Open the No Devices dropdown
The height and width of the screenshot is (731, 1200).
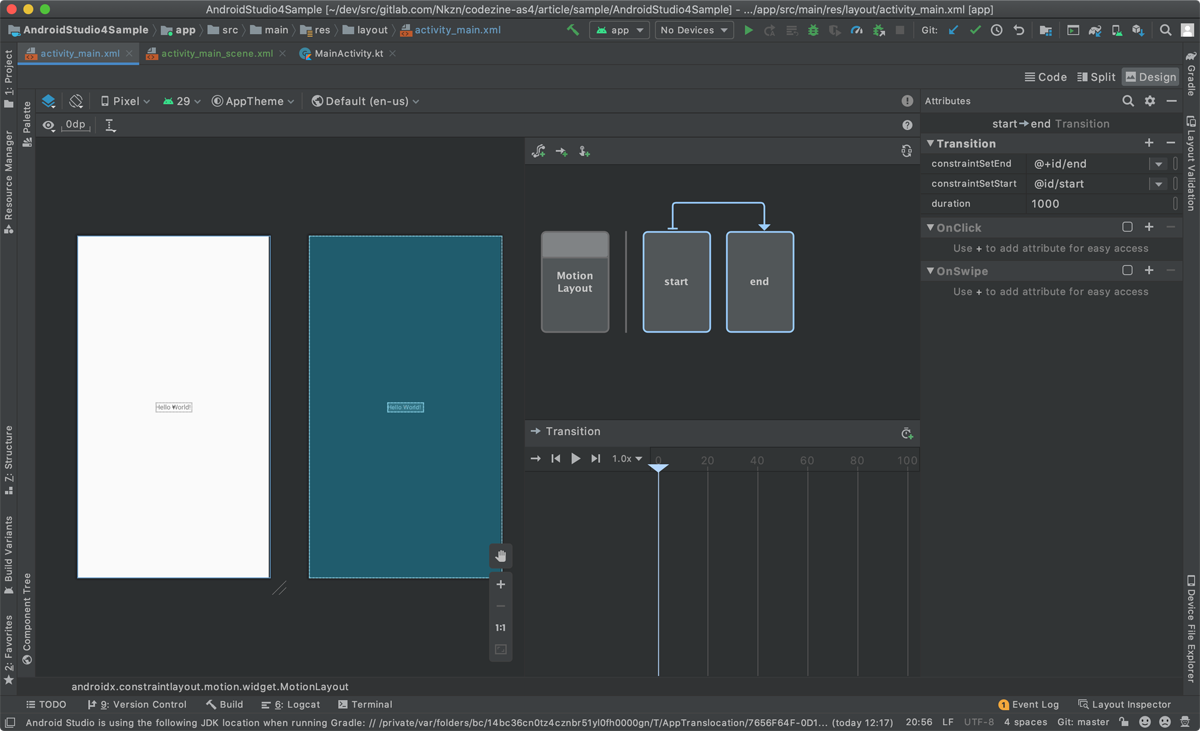[694, 30]
